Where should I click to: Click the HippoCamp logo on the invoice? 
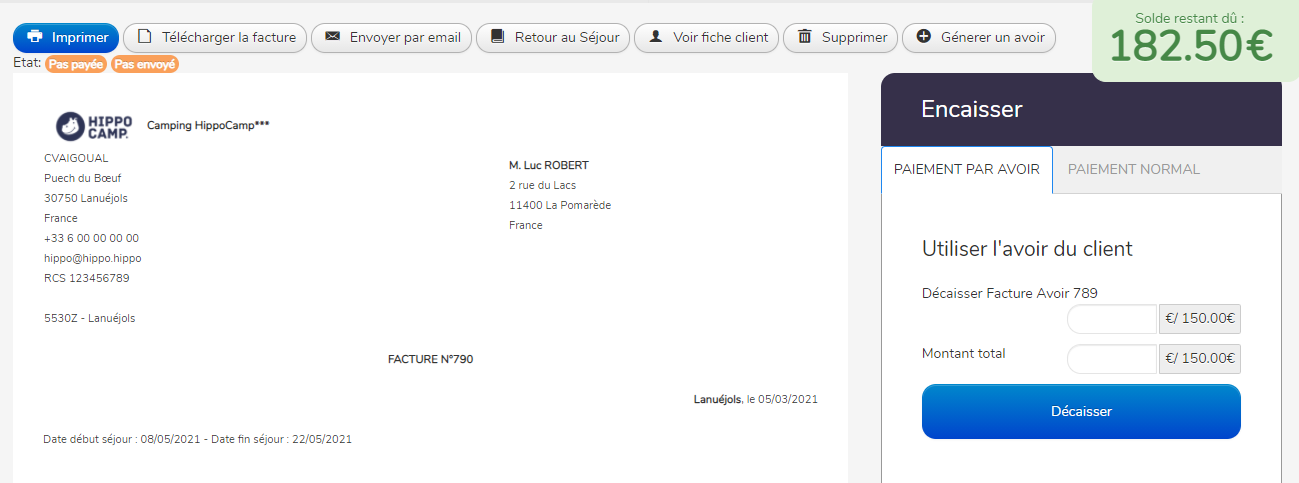(94, 125)
